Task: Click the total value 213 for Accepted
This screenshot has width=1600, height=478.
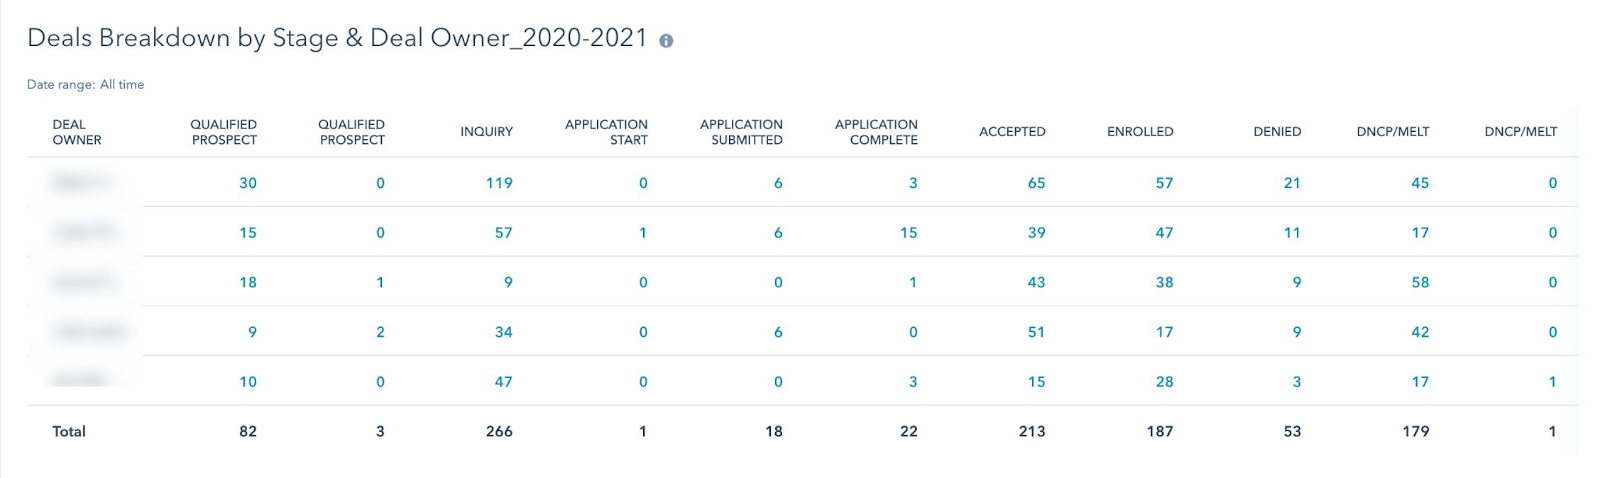Action: click(1032, 432)
